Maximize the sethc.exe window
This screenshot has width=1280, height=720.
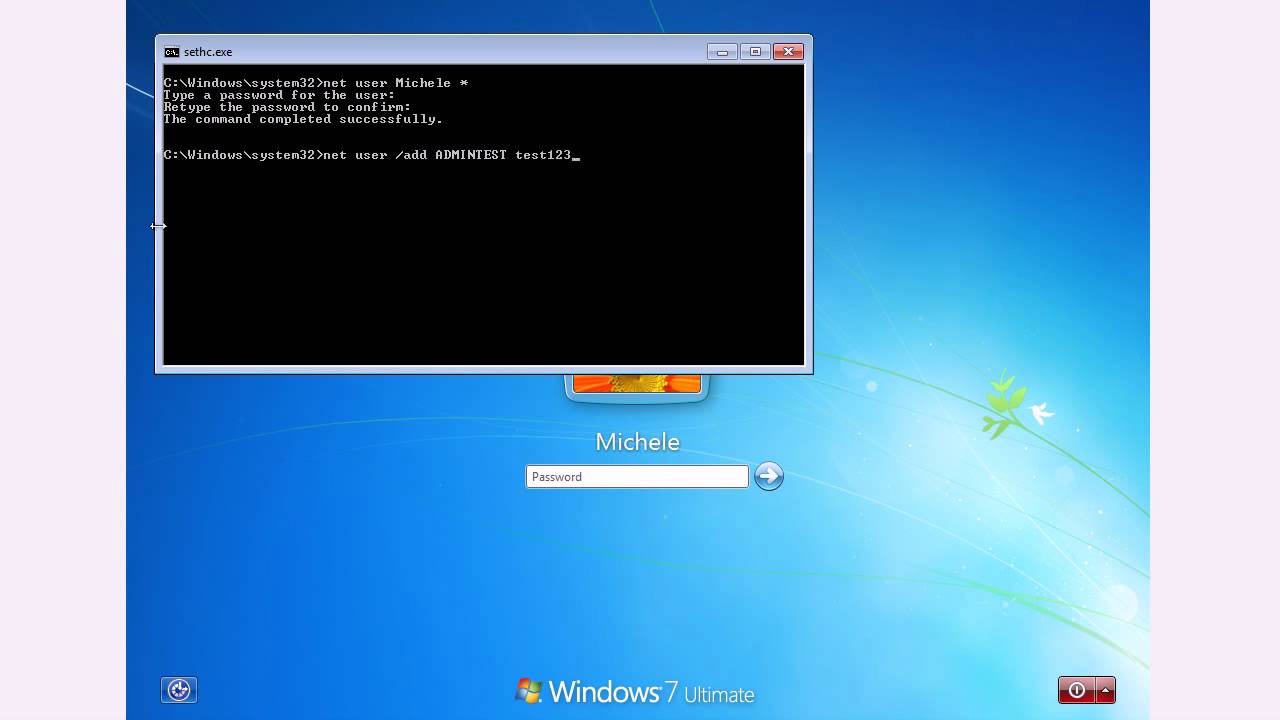click(x=755, y=52)
